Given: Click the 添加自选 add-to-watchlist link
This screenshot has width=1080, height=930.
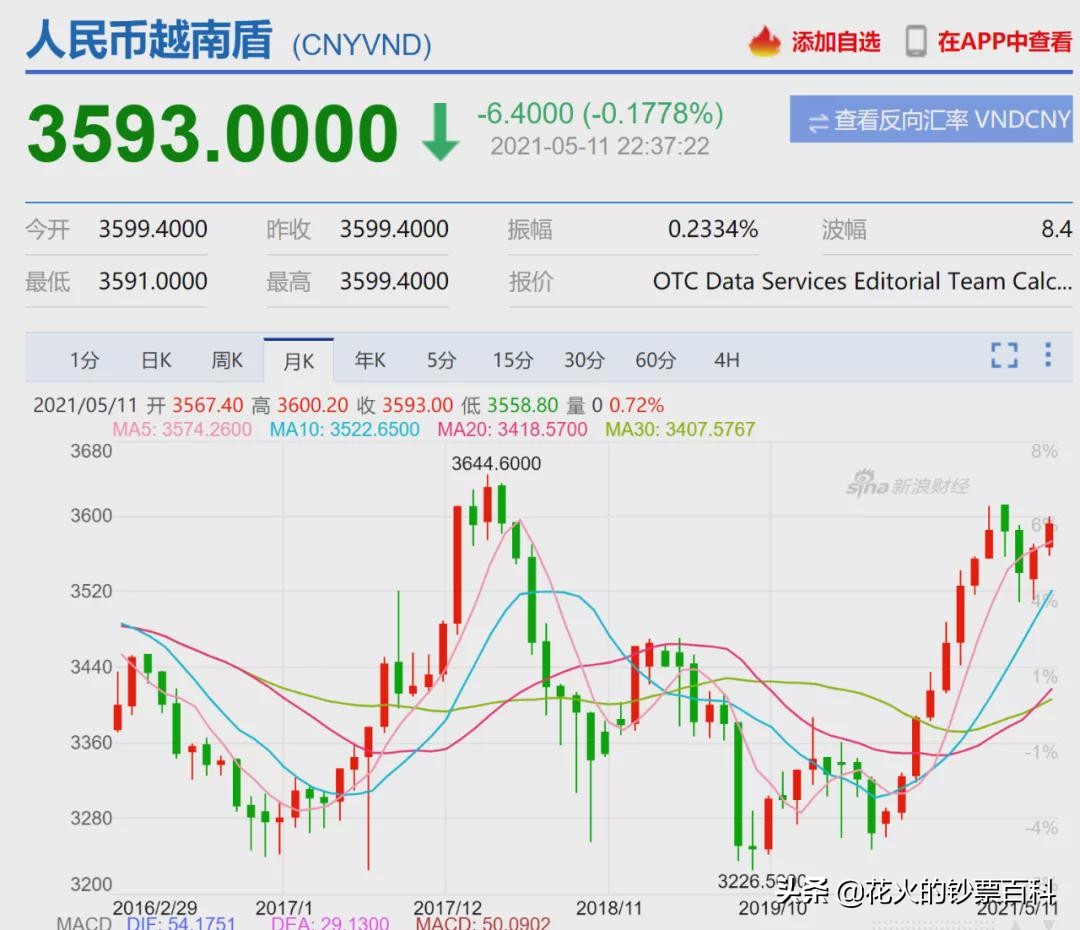Looking at the screenshot, I should coord(836,42).
